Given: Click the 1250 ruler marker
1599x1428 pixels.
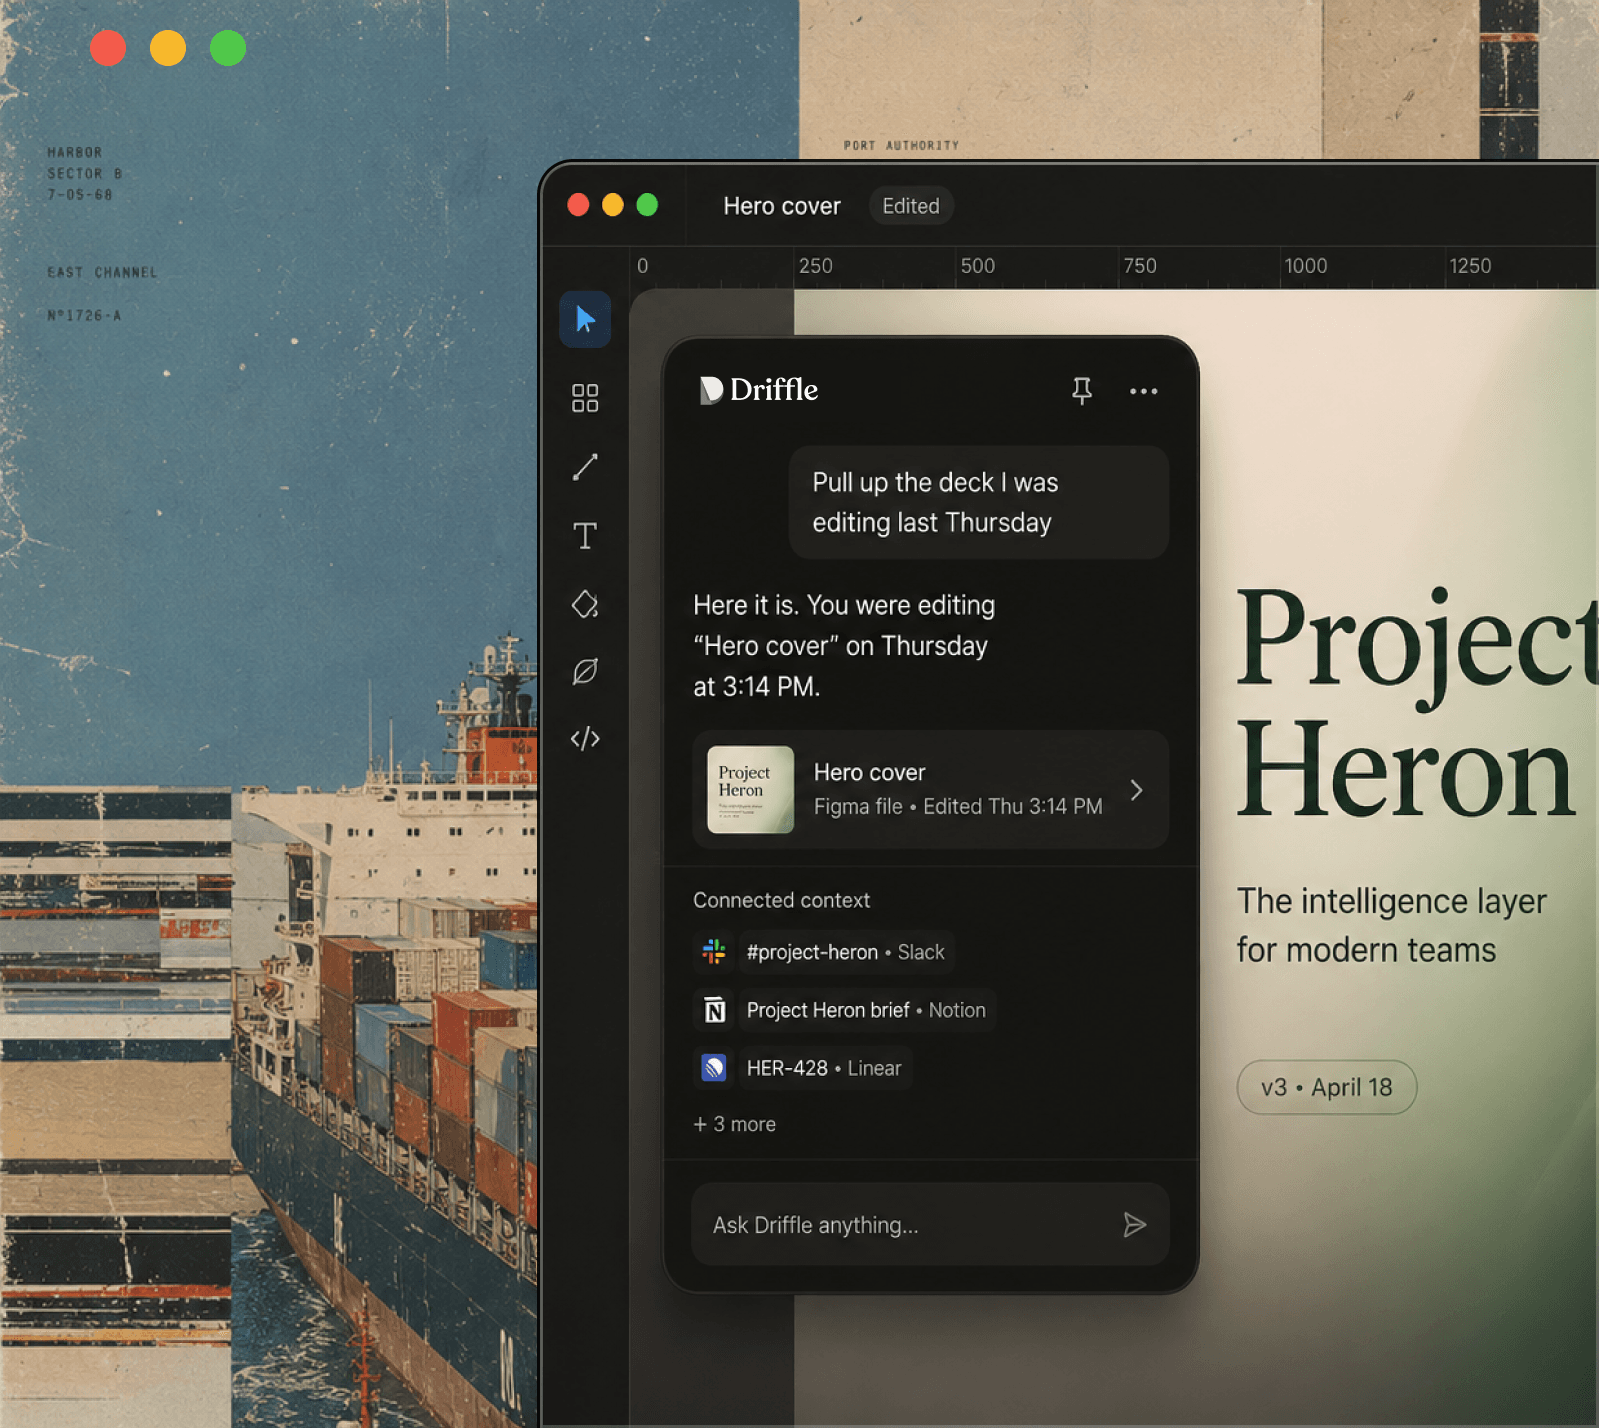Looking at the screenshot, I should pyautogui.click(x=1470, y=266).
